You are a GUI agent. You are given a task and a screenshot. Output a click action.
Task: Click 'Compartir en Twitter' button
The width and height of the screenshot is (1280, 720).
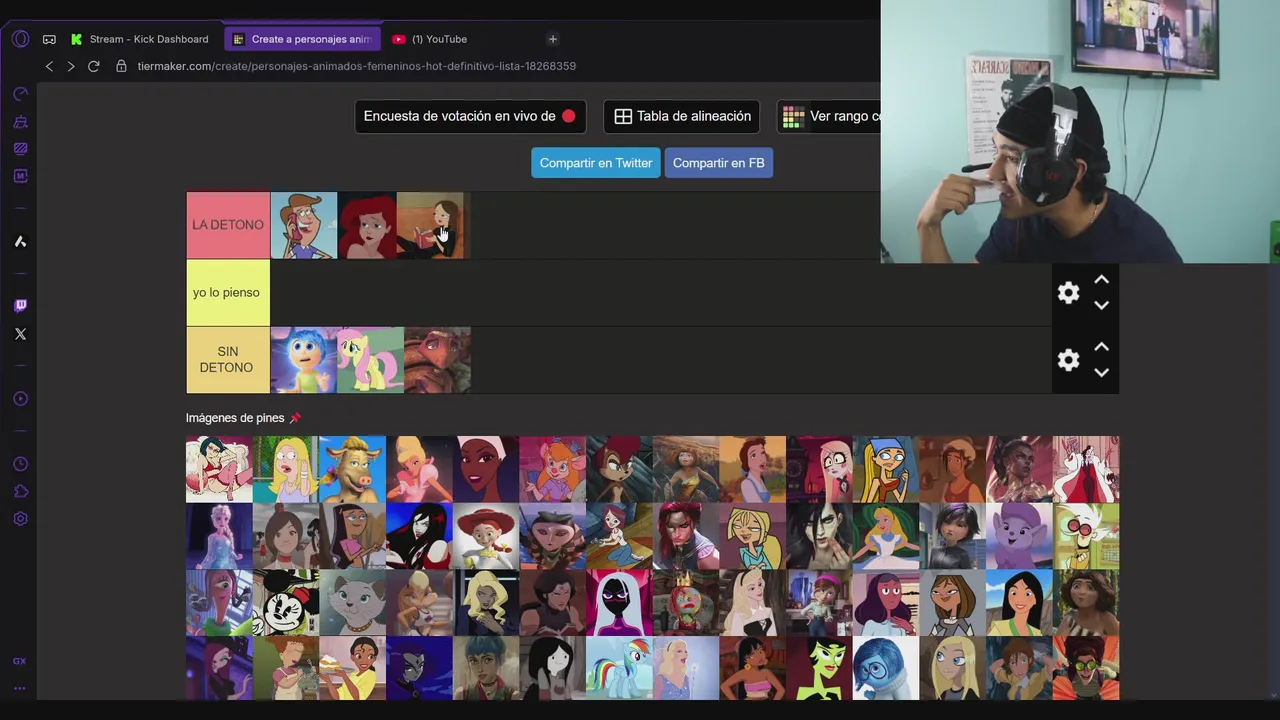(596, 163)
